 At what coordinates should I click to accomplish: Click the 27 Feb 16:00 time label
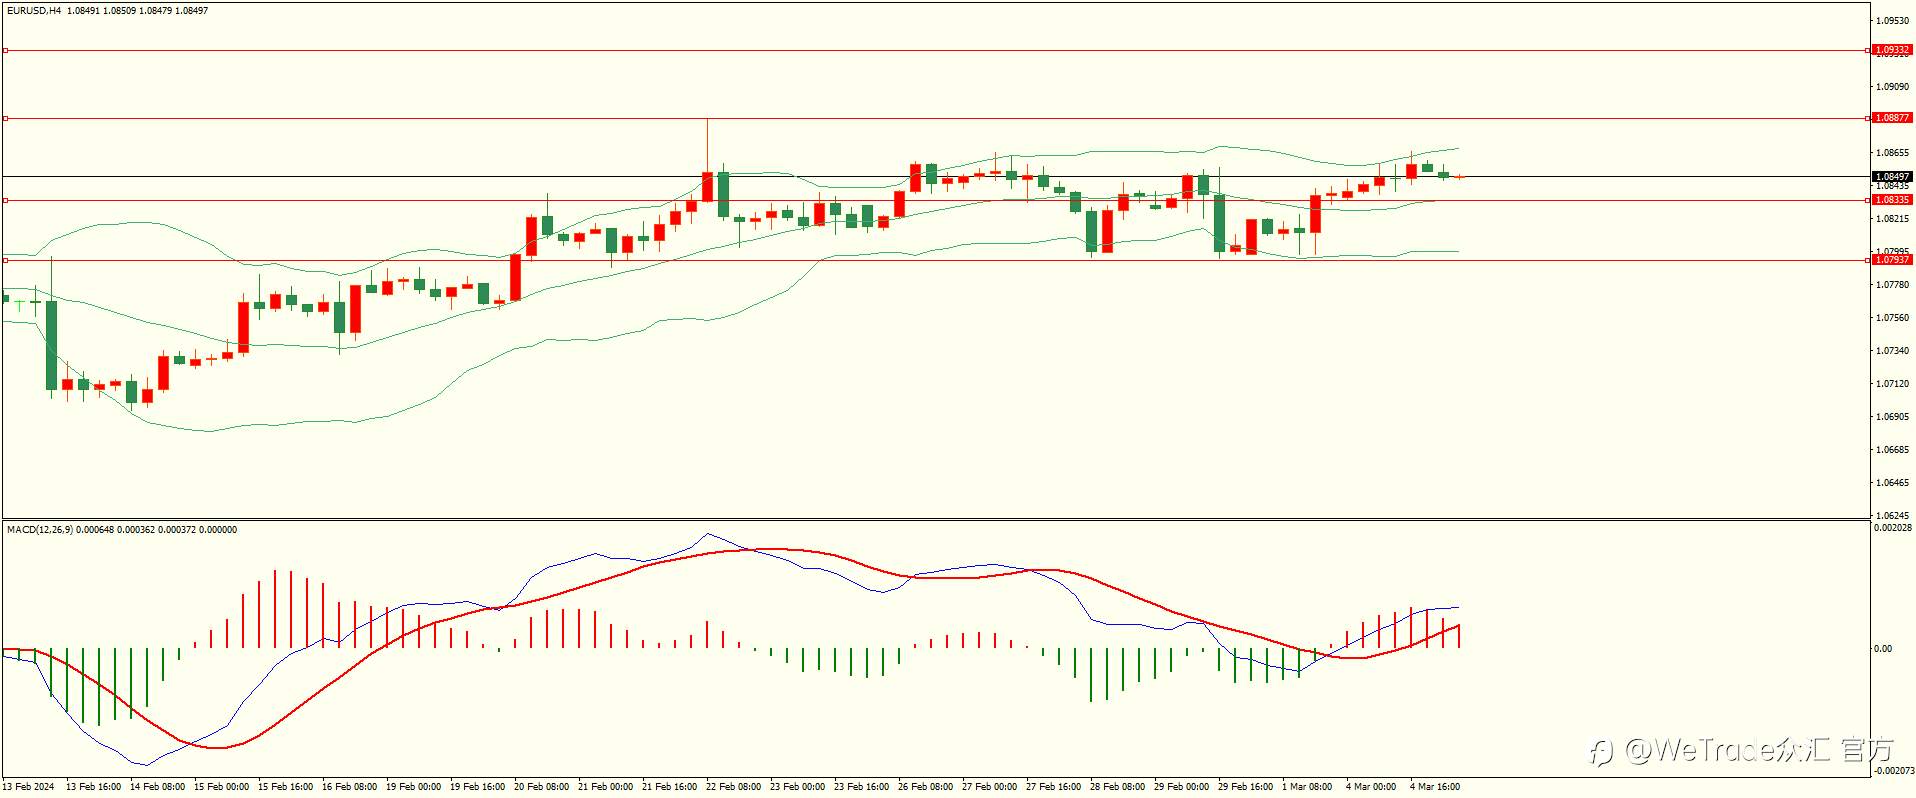click(1054, 787)
